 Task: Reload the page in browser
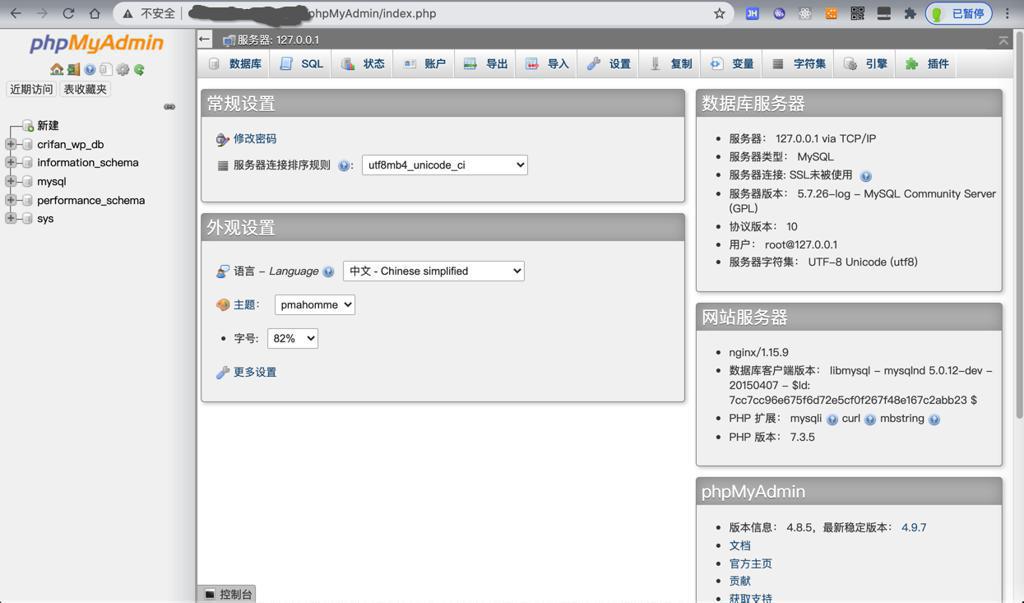click(x=68, y=14)
